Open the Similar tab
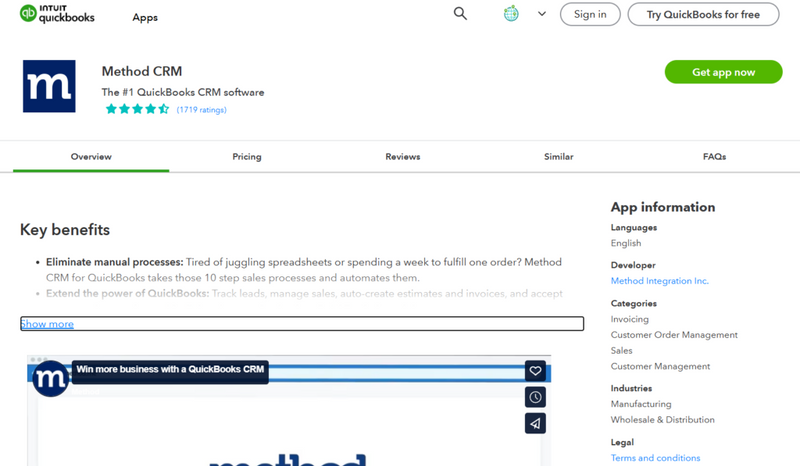Screen dimensions: 800x466 [x=559, y=157]
